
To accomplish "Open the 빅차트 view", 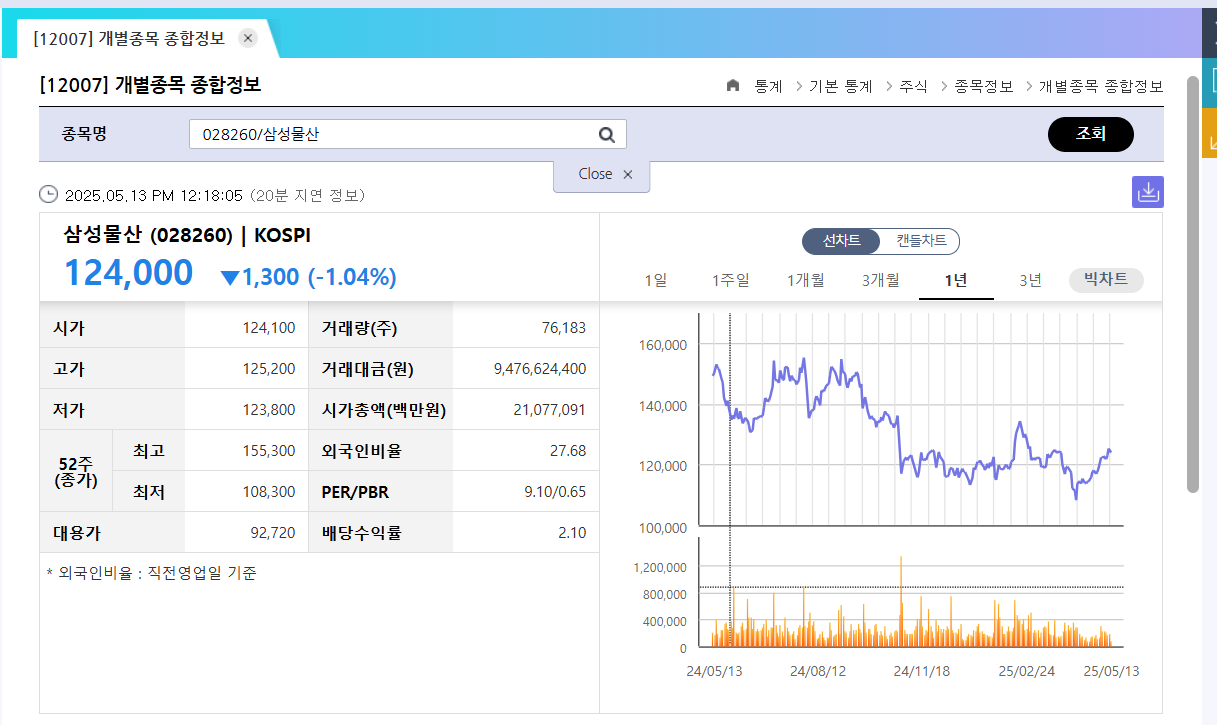I will (x=1105, y=280).
